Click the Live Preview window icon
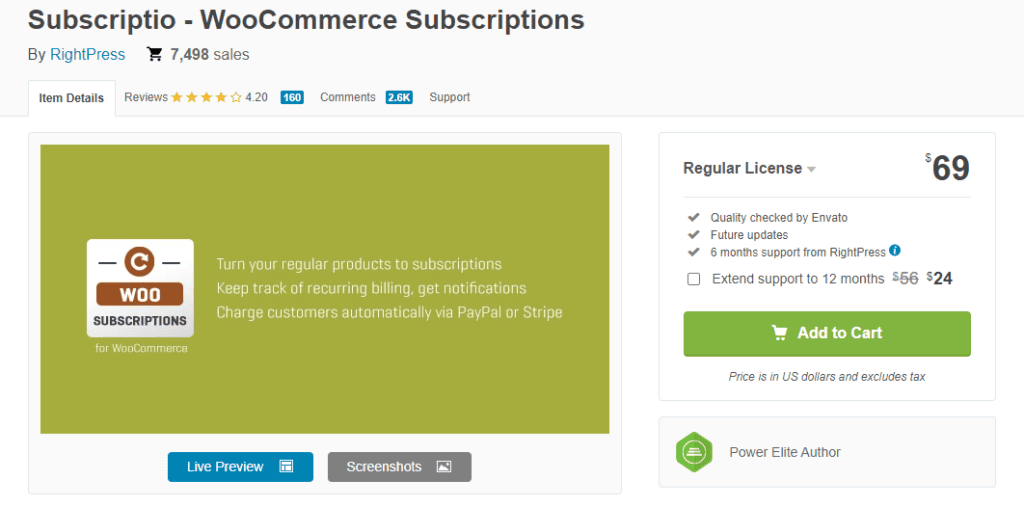Image resolution: width=1024 pixels, height=507 pixels. click(x=286, y=467)
